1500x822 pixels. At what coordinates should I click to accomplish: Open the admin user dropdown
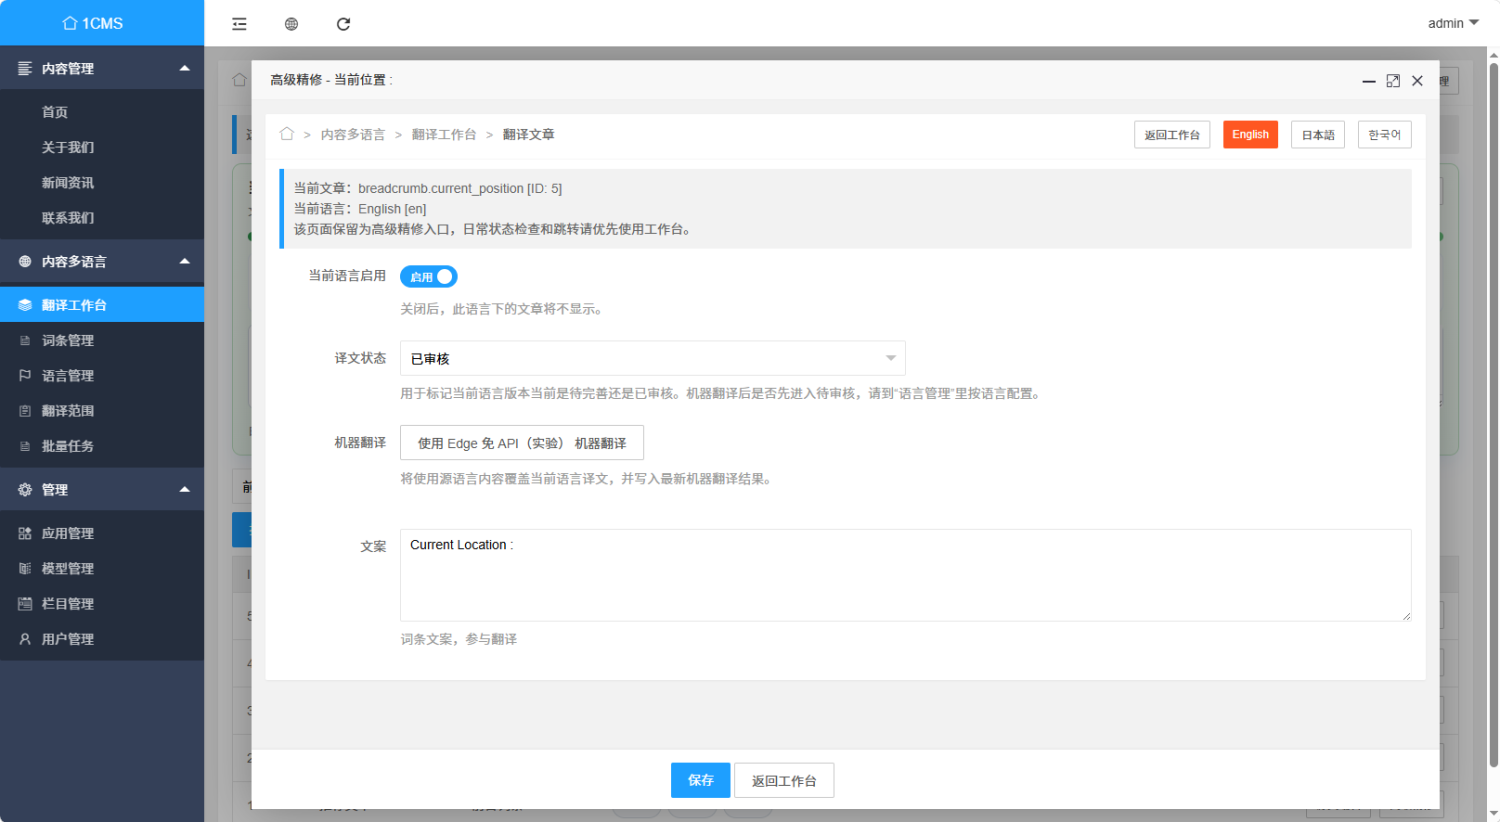pos(1453,23)
